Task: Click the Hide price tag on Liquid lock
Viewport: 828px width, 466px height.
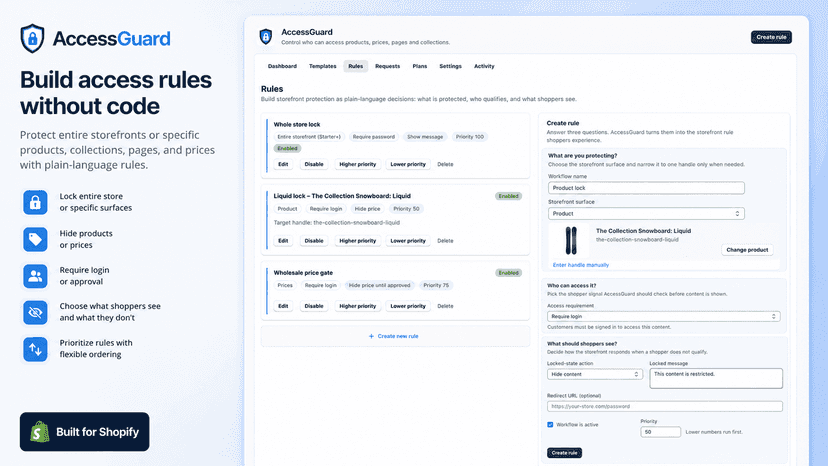Action: [x=367, y=209]
